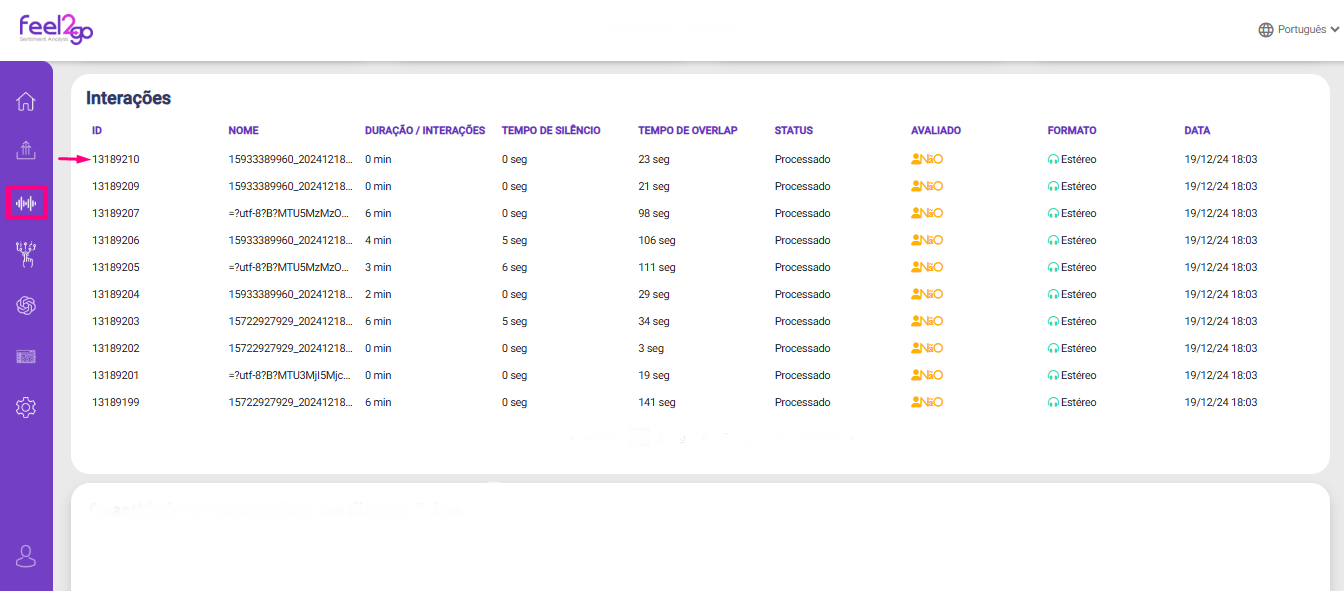Click the Interações panel heading
The height and width of the screenshot is (591, 1344).
coord(128,98)
